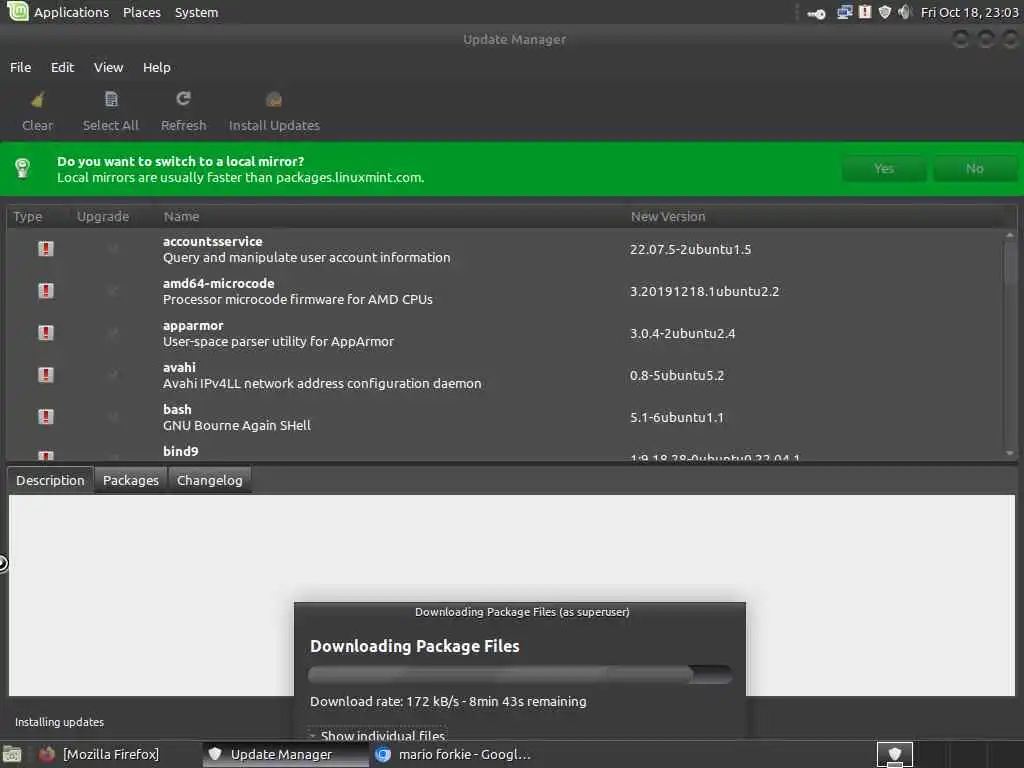The image size is (1024, 768).
Task: Sort by the New Version column header
Action: [x=668, y=216]
